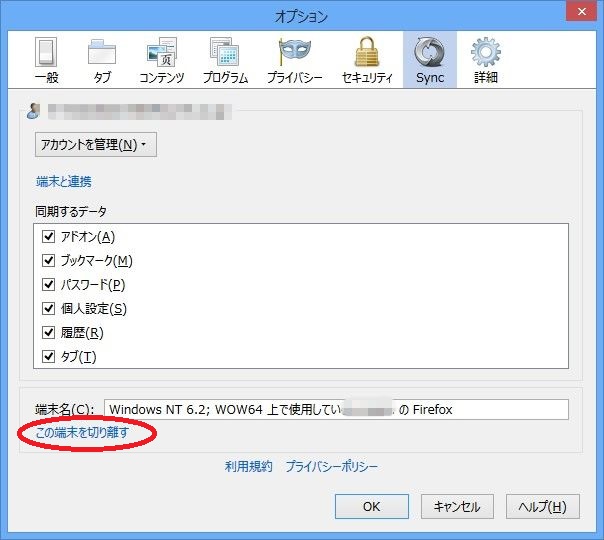
Task: Uncheck the 履歴(R) history checkbox
Action: [48, 333]
